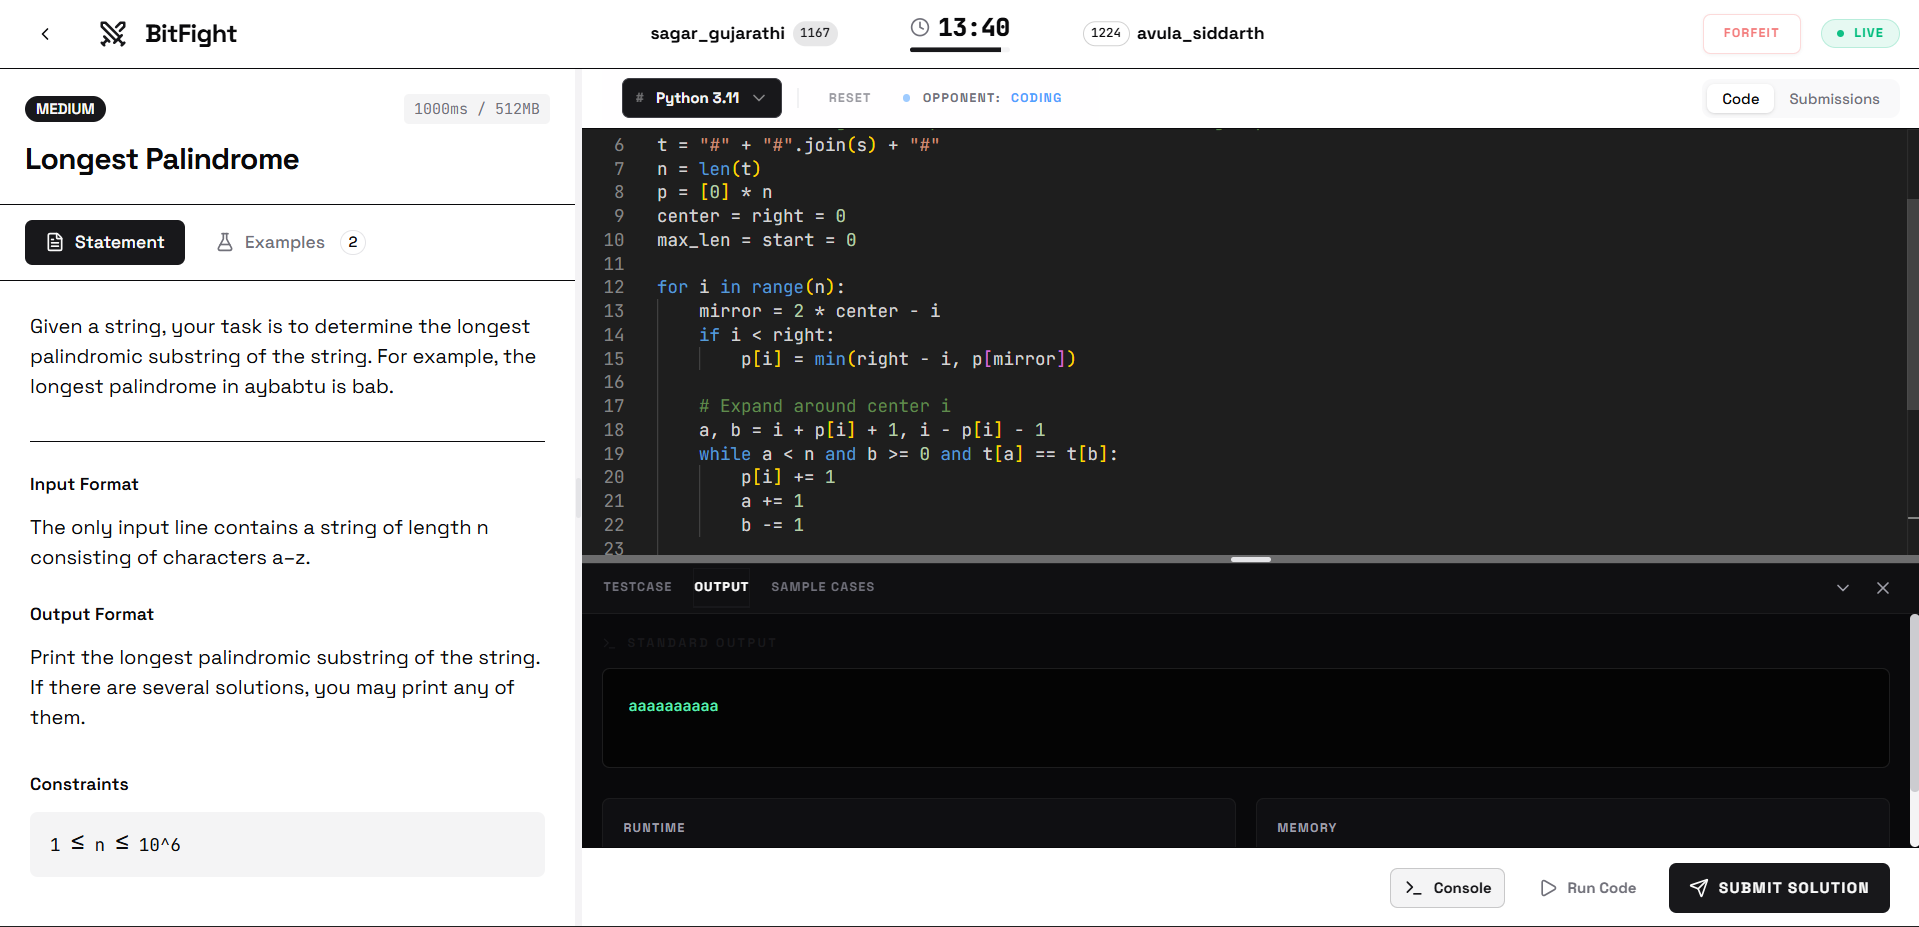The image size is (1919, 927).
Task: Place cursor on line 12 for loop
Action: tap(751, 288)
